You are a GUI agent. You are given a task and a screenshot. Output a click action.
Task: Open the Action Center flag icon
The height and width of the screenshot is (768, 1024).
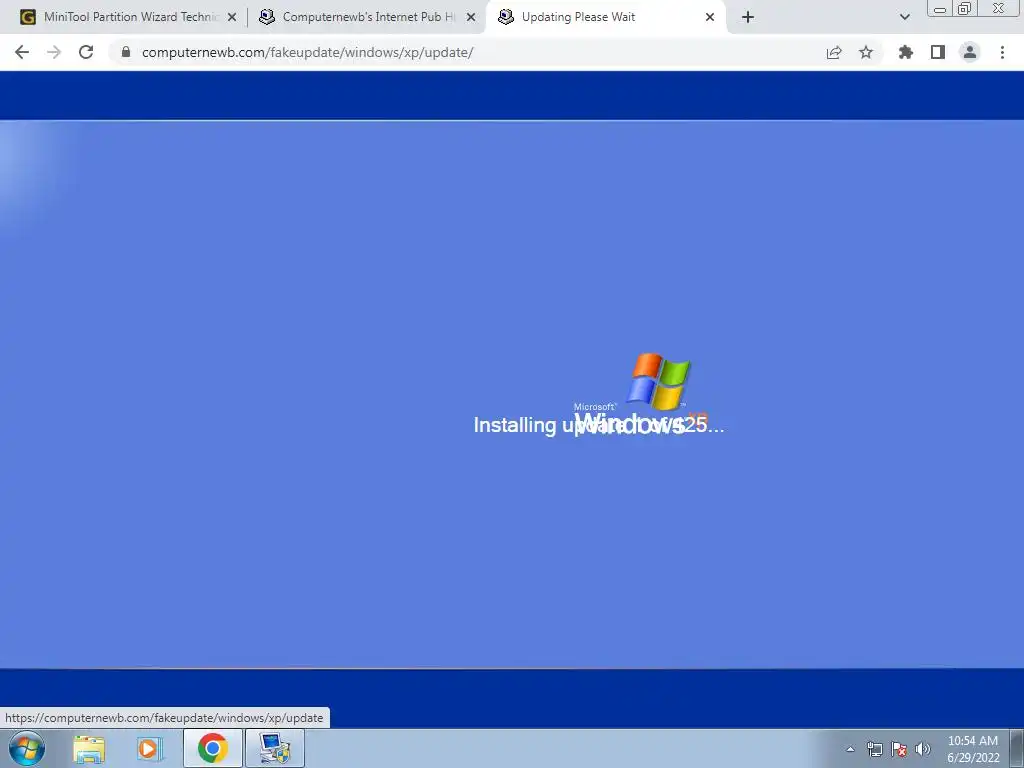(899, 749)
